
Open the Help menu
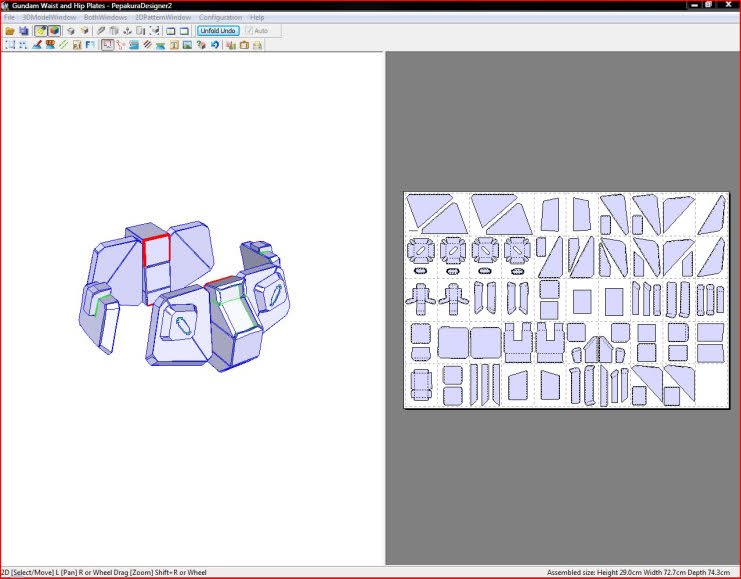(x=257, y=17)
